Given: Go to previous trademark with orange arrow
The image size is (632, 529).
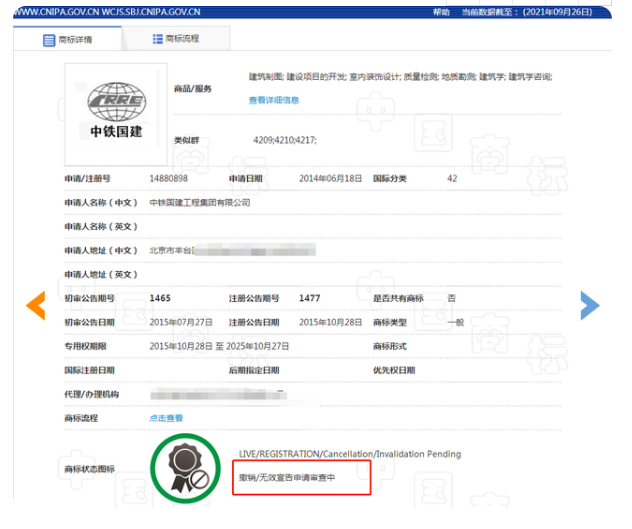Looking at the screenshot, I should [x=35, y=306].
